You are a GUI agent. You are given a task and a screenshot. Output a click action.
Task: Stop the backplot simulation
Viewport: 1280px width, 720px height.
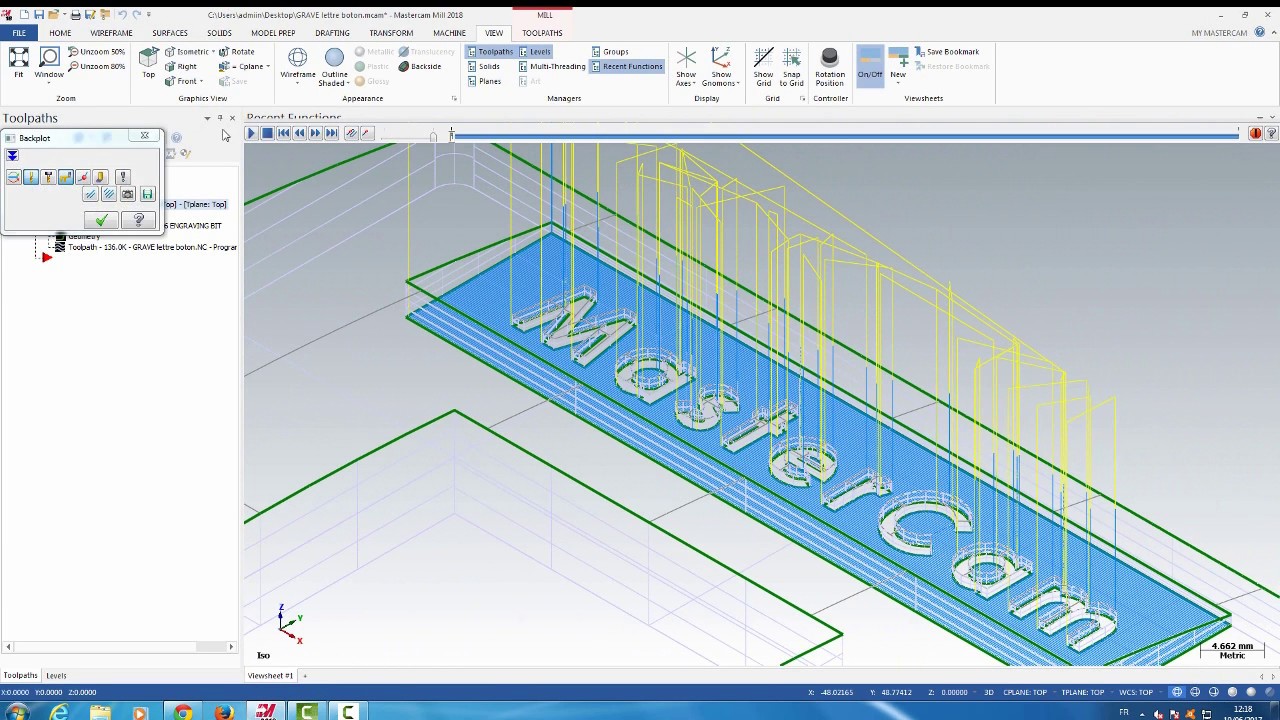(x=268, y=132)
